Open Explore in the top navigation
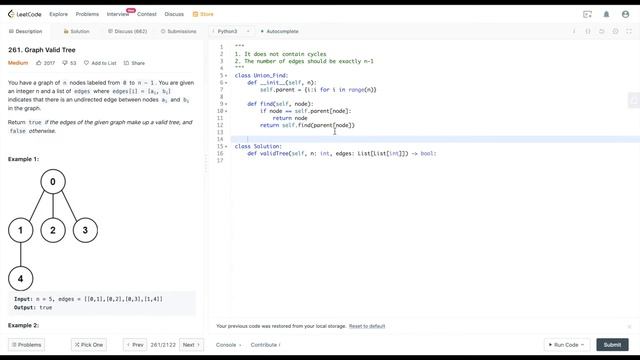The width and height of the screenshot is (640, 360). pyautogui.click(x=58, y=14)
